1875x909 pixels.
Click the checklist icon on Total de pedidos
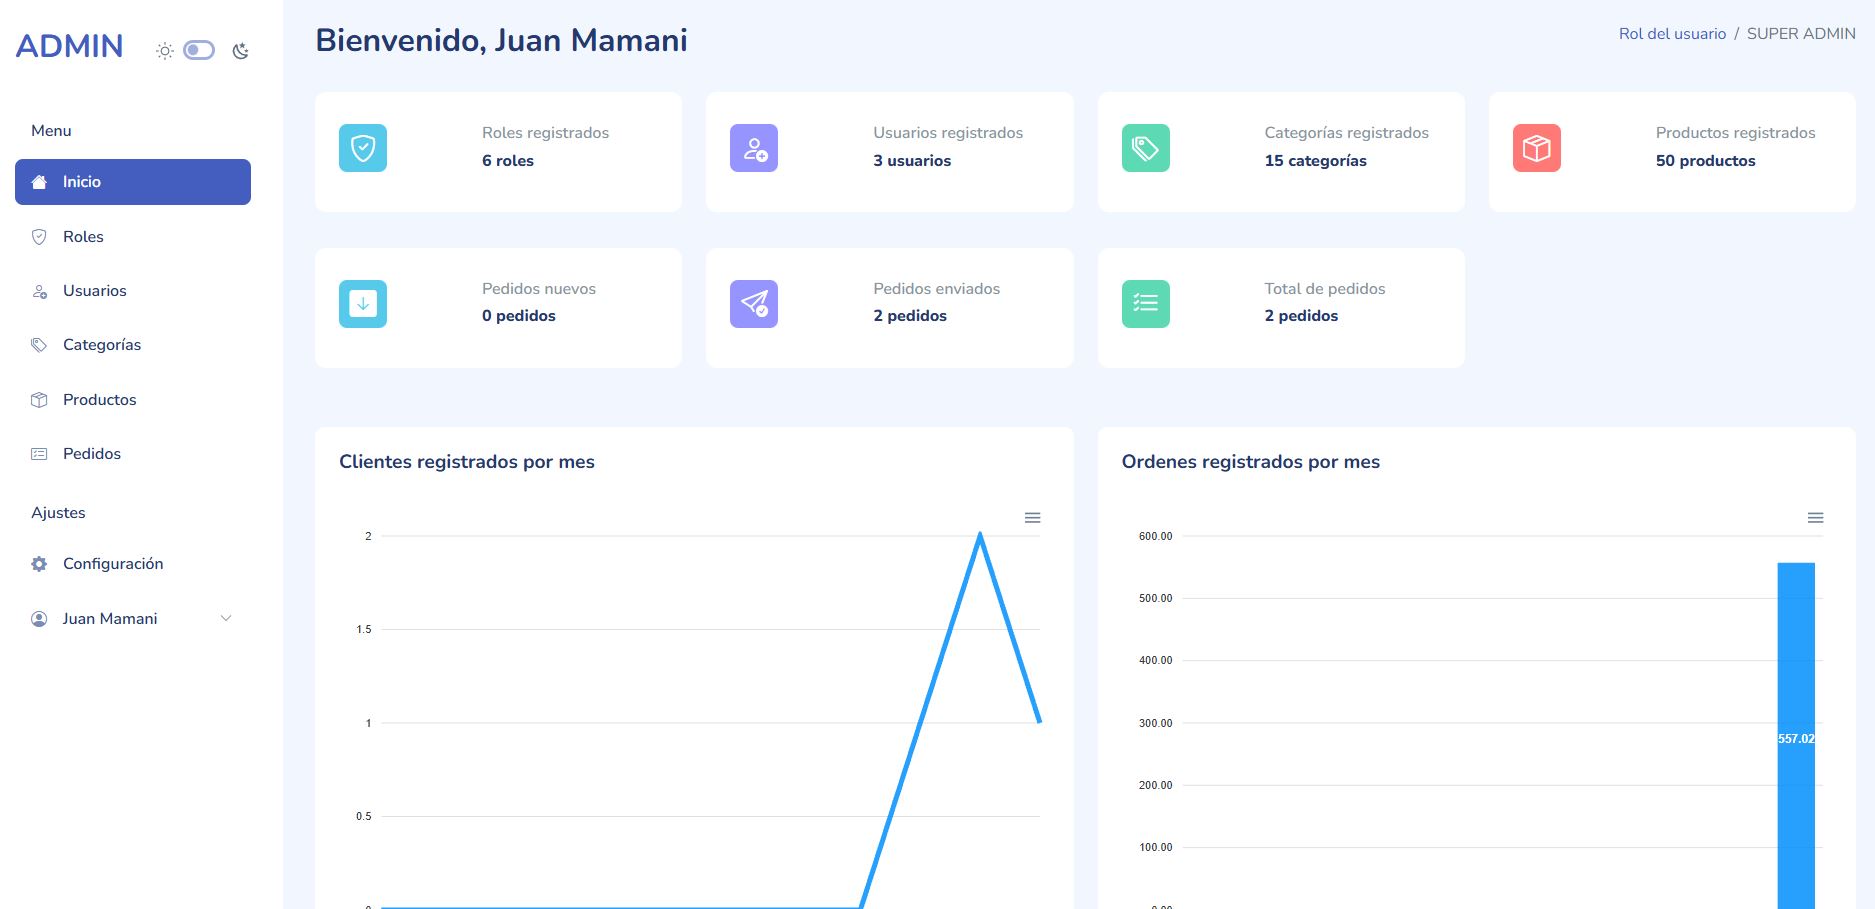[x=1145, y=304]
